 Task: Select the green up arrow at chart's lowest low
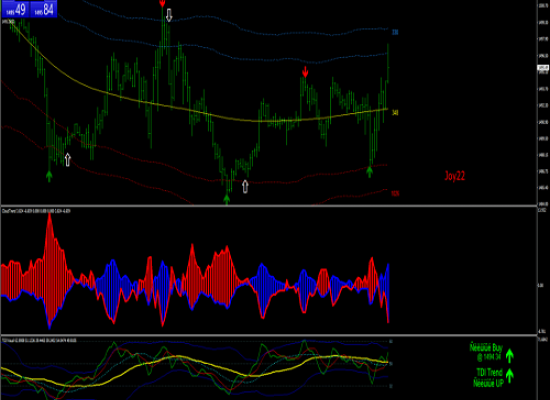[227, 199]
